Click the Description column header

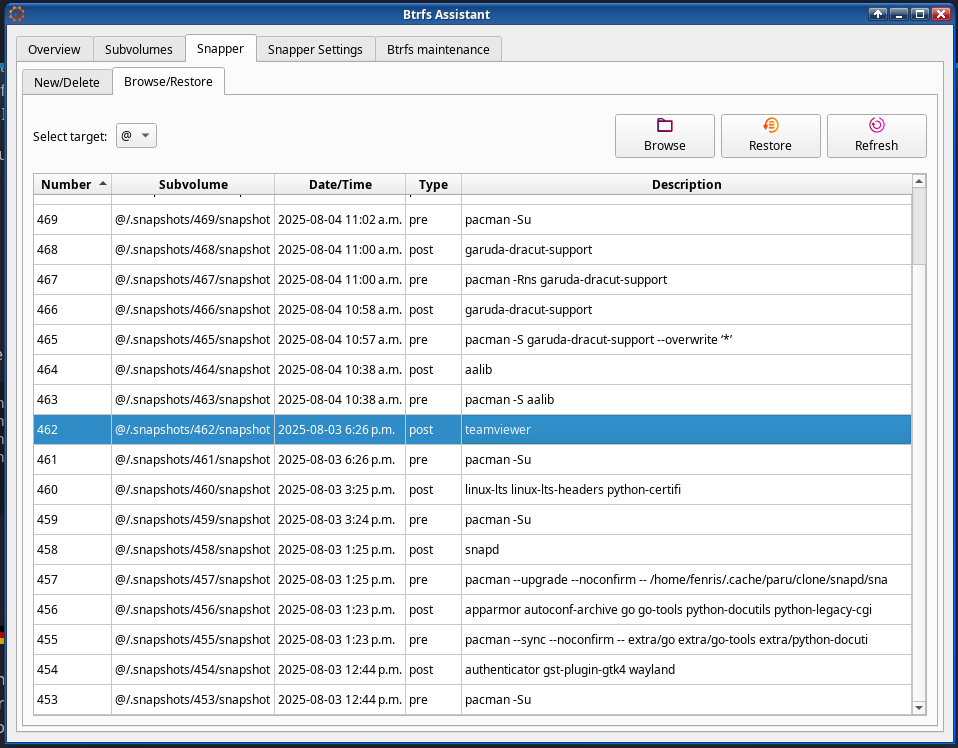tap(686, 184)
